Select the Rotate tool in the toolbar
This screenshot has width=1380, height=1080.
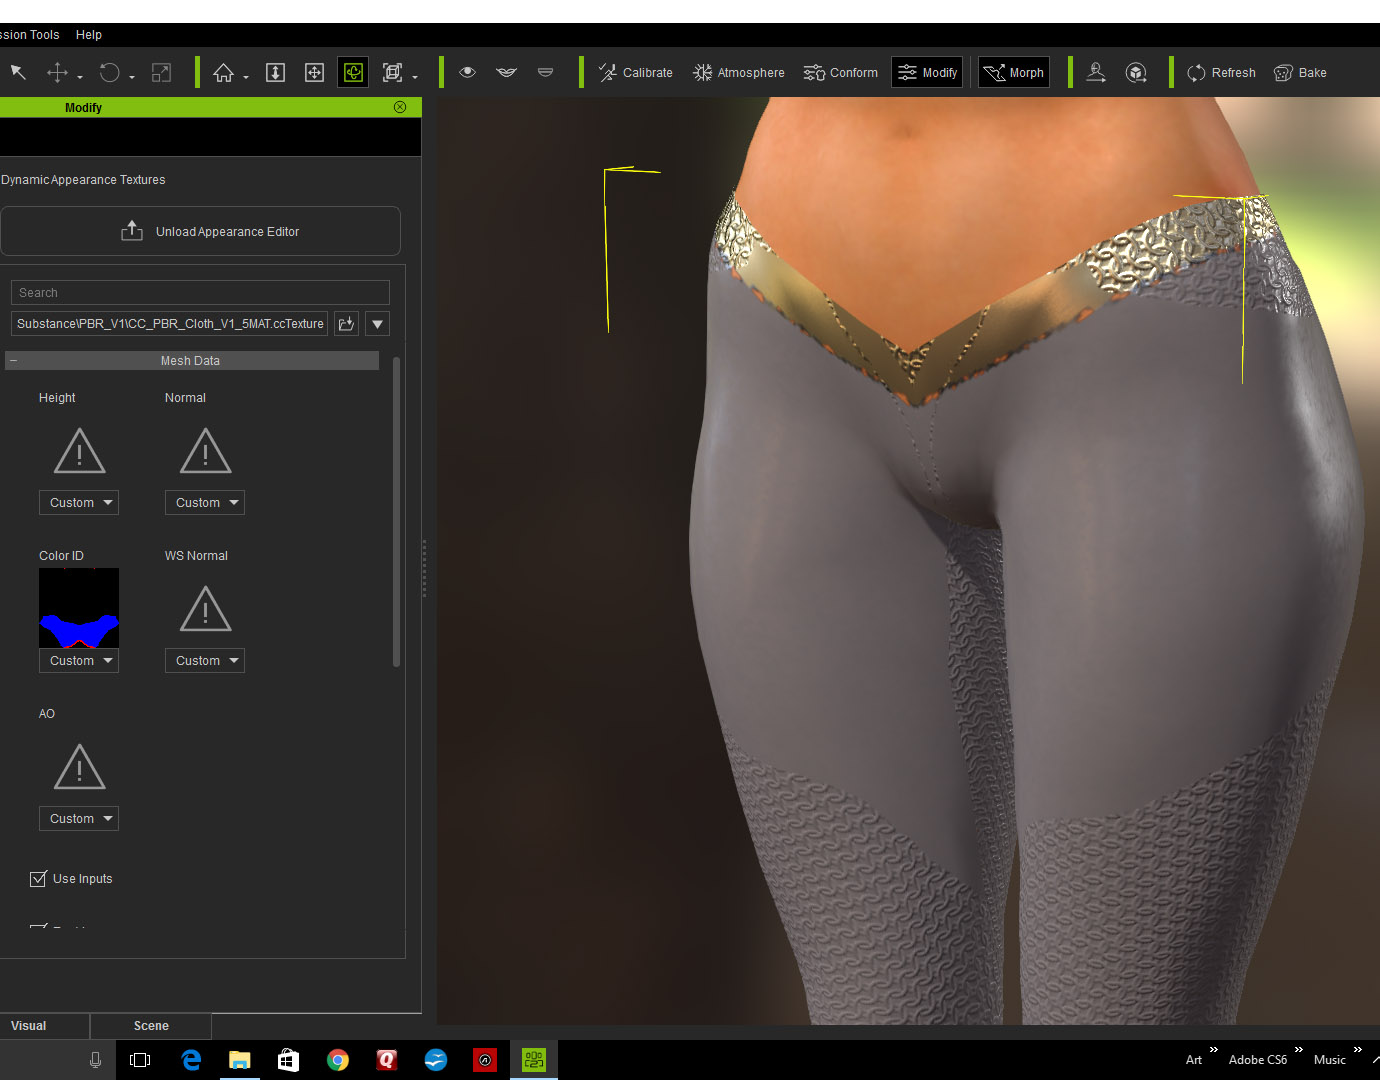click(110, 72)
